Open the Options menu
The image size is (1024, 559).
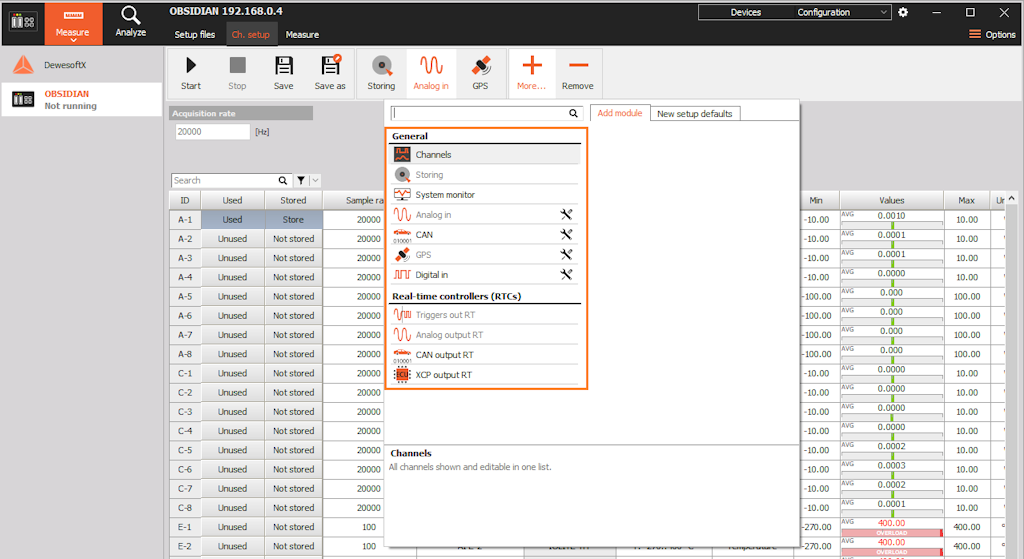tap(992, 35)
